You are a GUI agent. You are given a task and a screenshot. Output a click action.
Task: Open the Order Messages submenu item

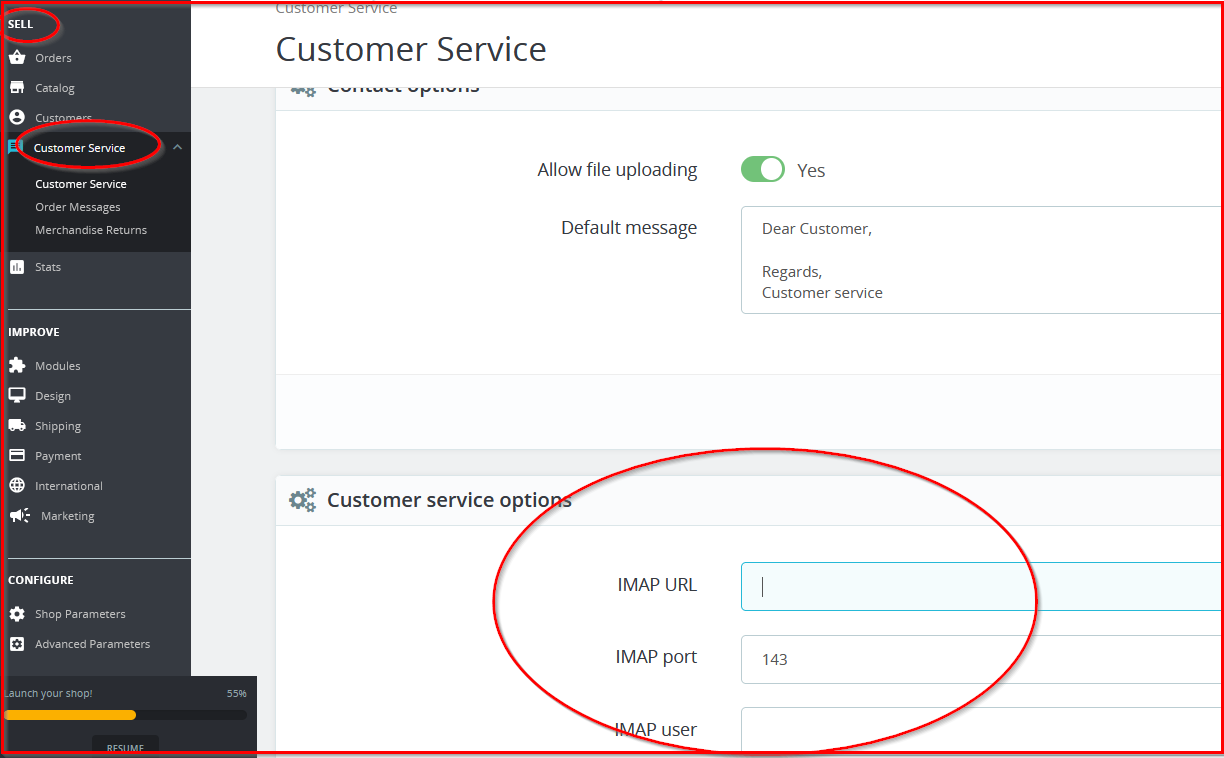click(78, 207)
